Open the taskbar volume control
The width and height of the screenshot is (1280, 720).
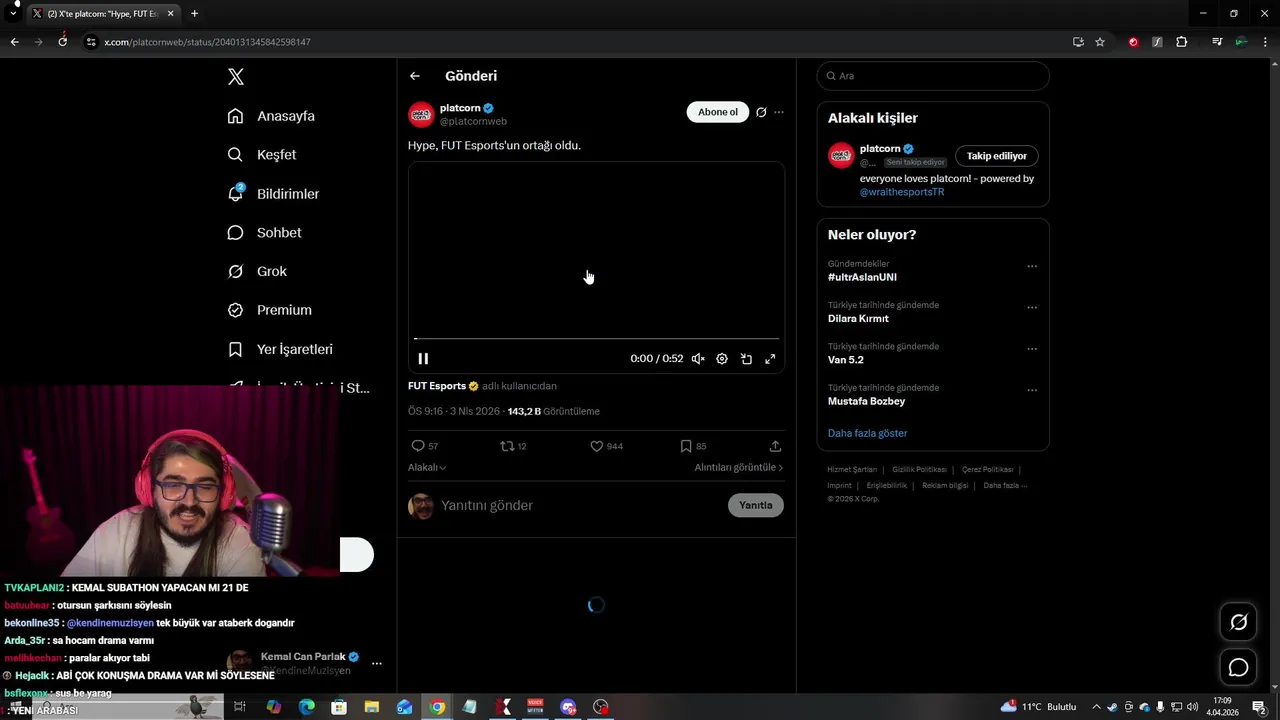tap(1192, 707)
